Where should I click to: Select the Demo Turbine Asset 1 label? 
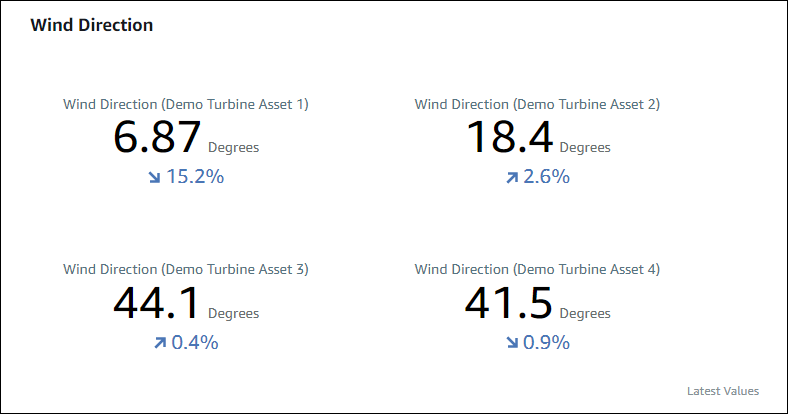coord(185,104)
